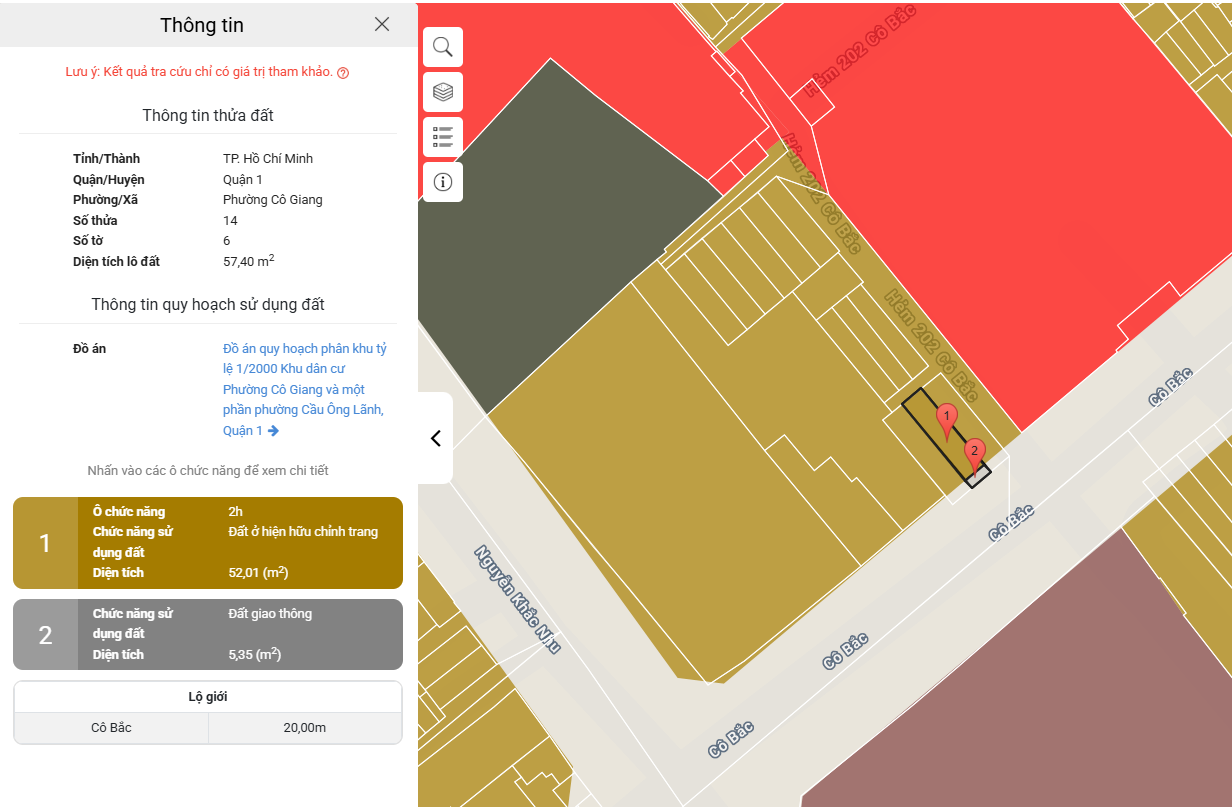Viewport: 1232px width, 807px height.
Task: Click the large red parcel on the map
Action: pyautogui.click(x=1000, y=200)
